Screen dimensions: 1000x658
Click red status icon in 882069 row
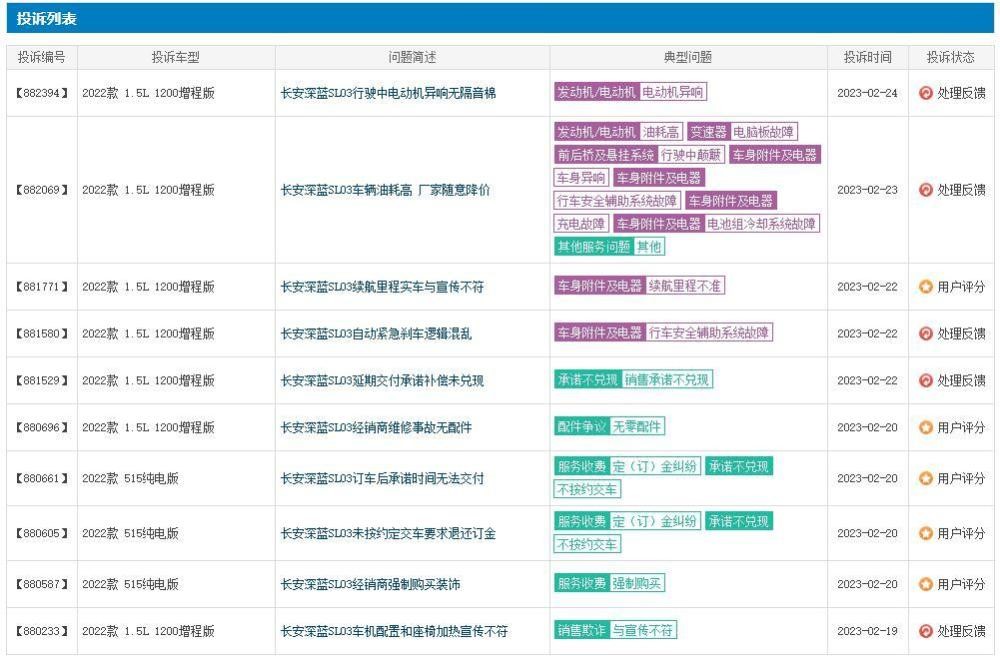[925, 190]
